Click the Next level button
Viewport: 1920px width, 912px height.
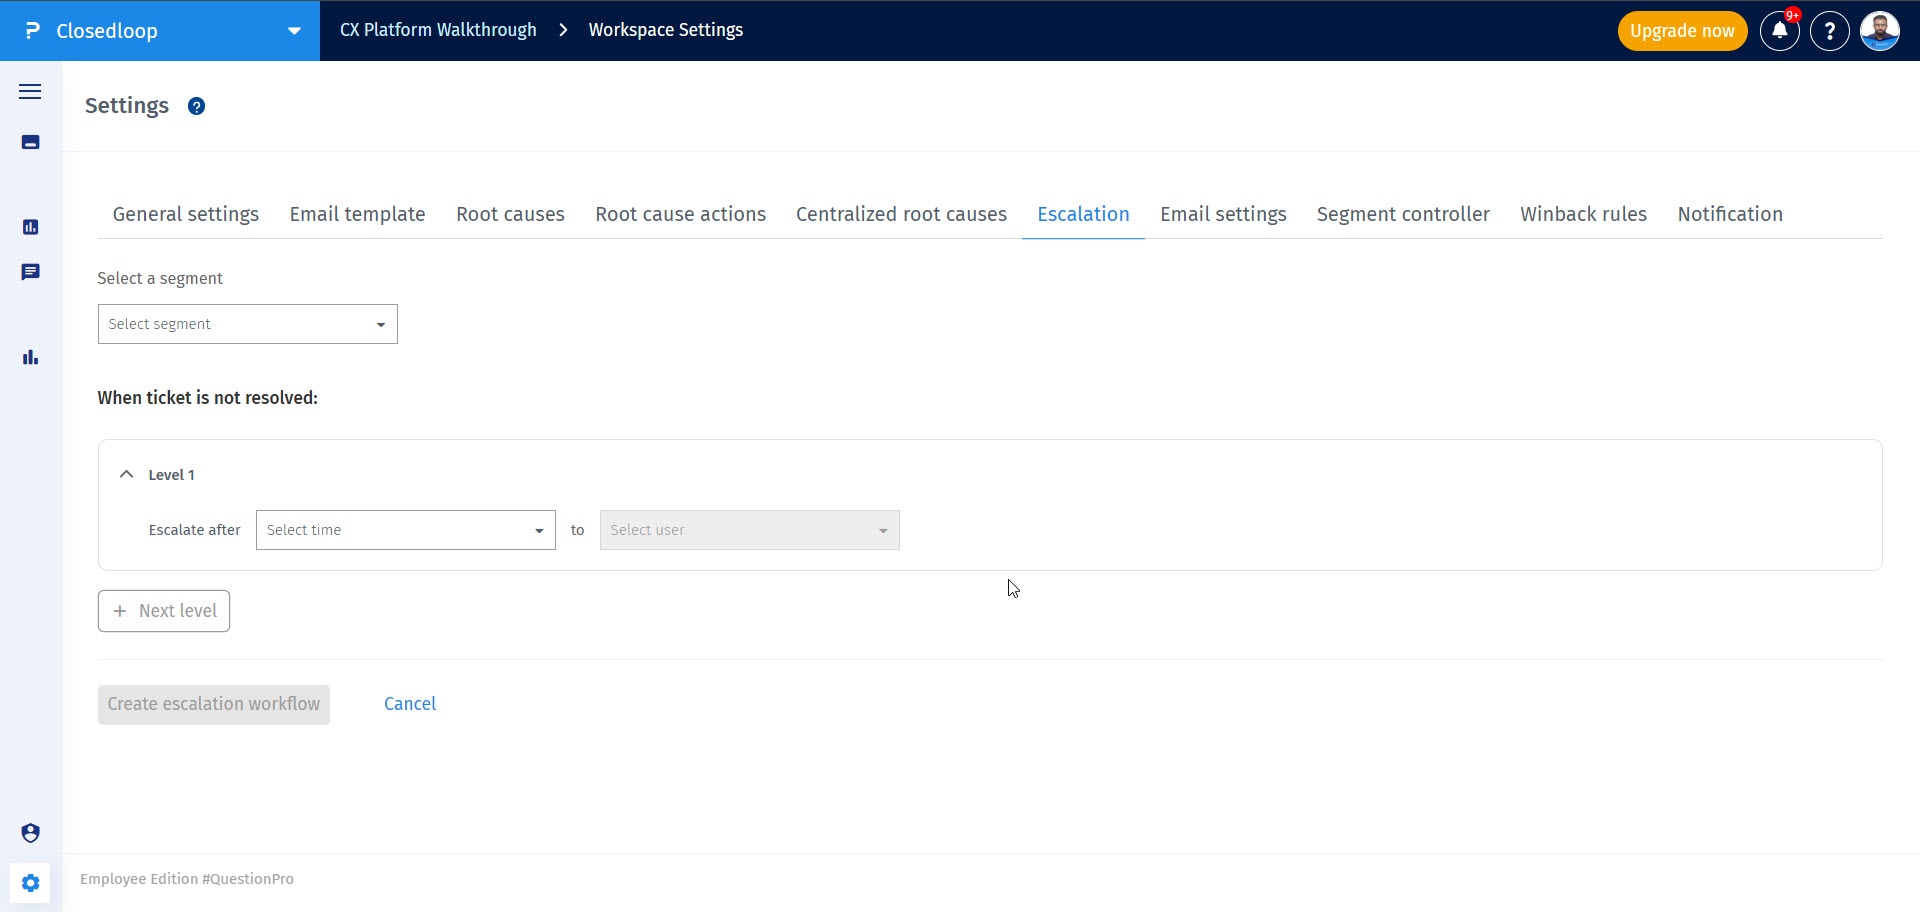tap(164, 611)
